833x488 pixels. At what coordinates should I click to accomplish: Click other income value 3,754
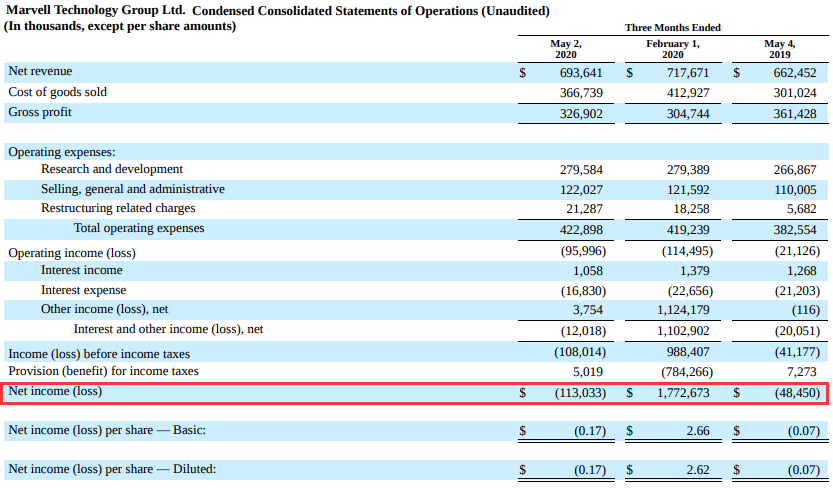(x=588, y=310)
